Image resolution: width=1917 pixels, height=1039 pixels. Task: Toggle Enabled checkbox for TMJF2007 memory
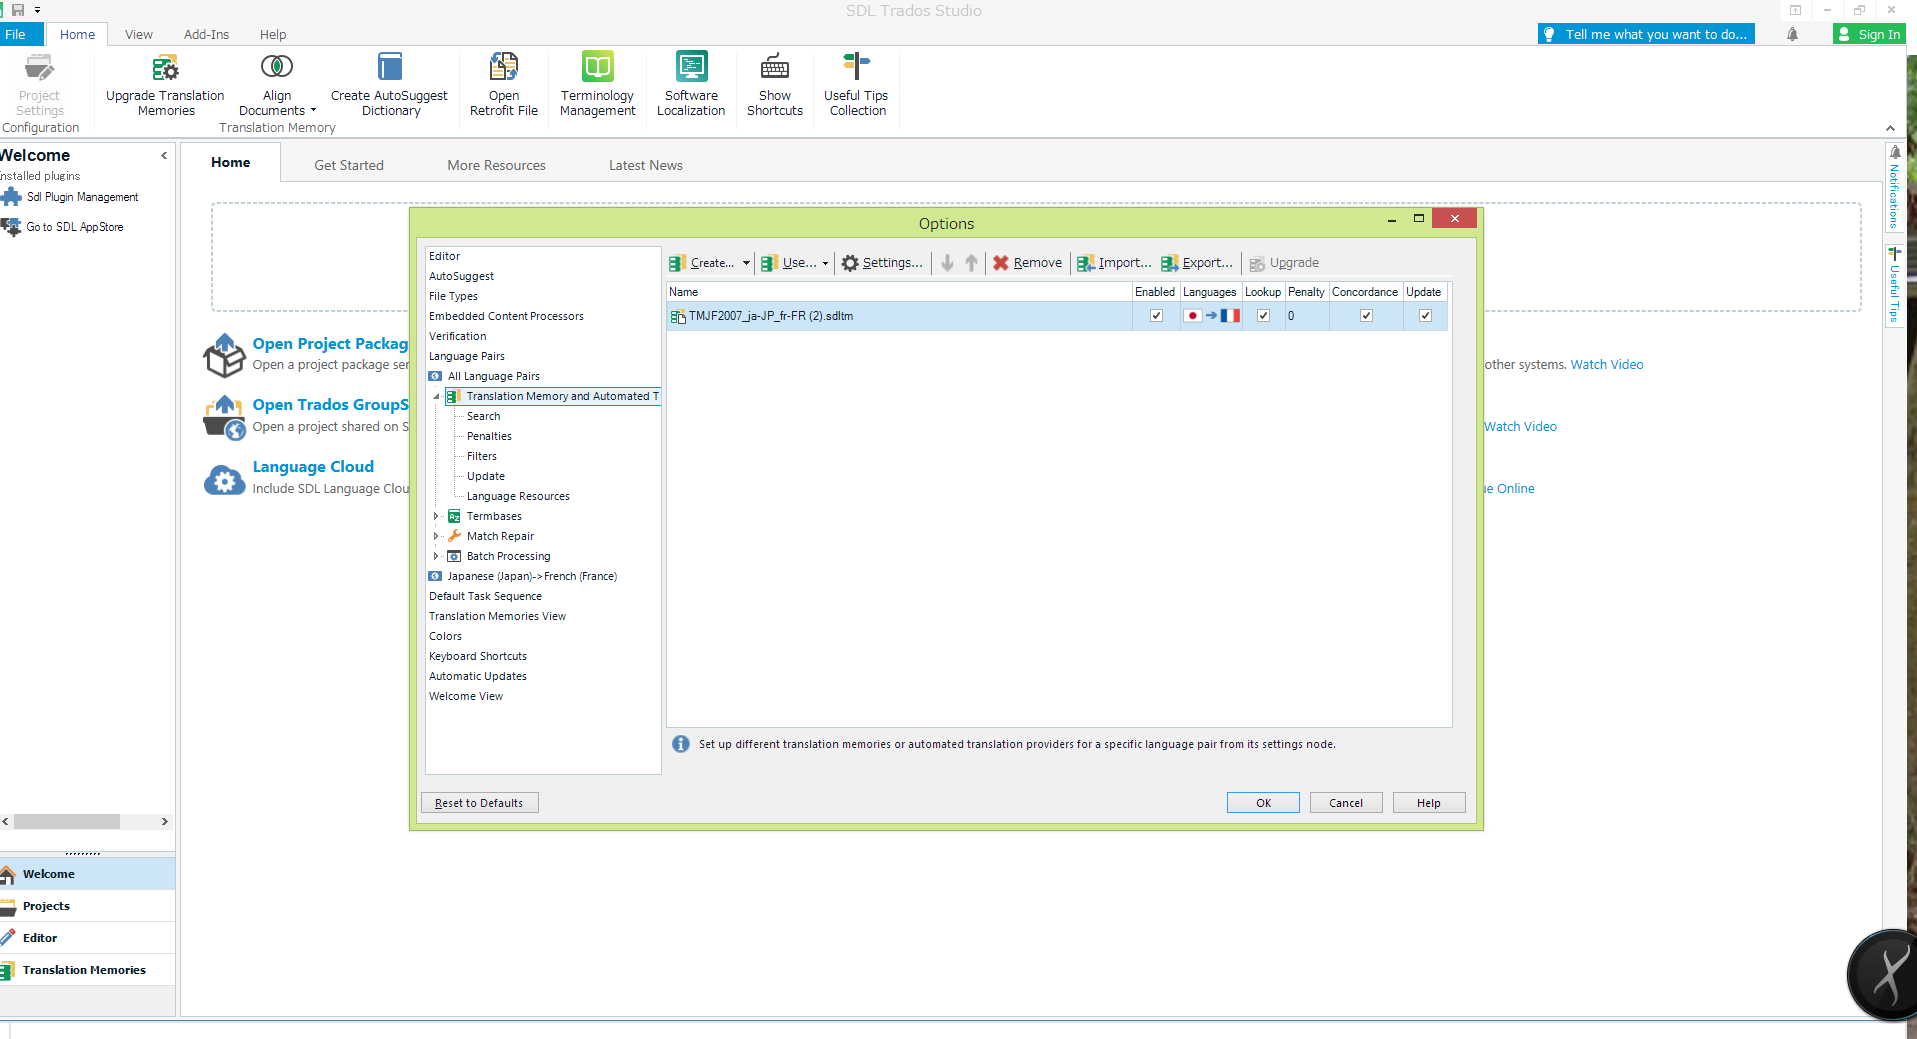[x=1157, y=316]
